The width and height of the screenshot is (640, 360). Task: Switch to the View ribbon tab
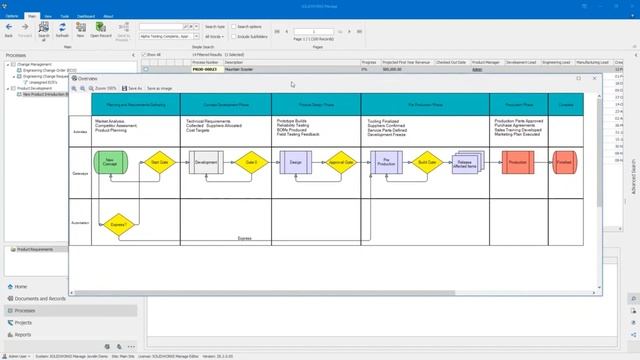point(48,16)
